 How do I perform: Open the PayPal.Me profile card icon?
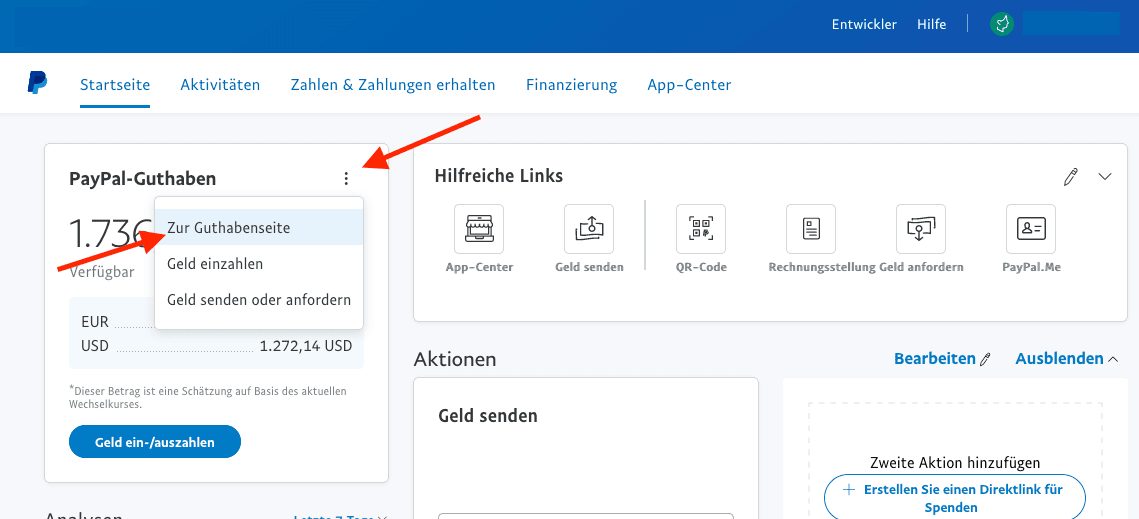pos(1031,229)
